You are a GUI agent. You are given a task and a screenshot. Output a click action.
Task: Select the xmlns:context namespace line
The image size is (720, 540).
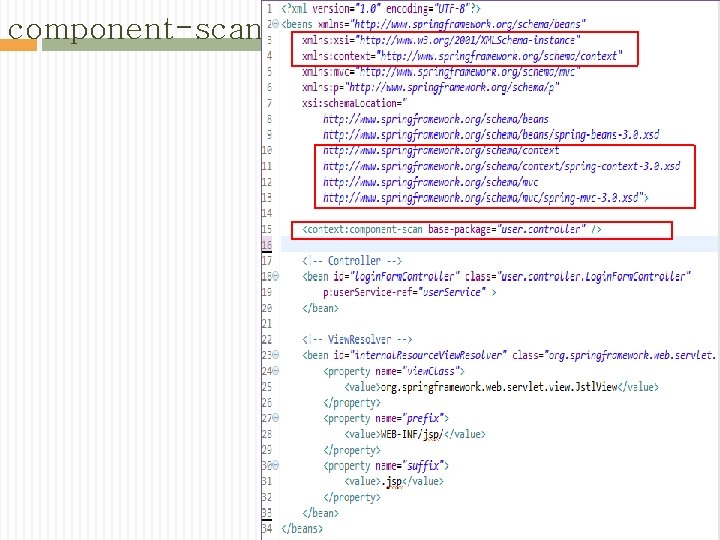(x=462, y=56)
